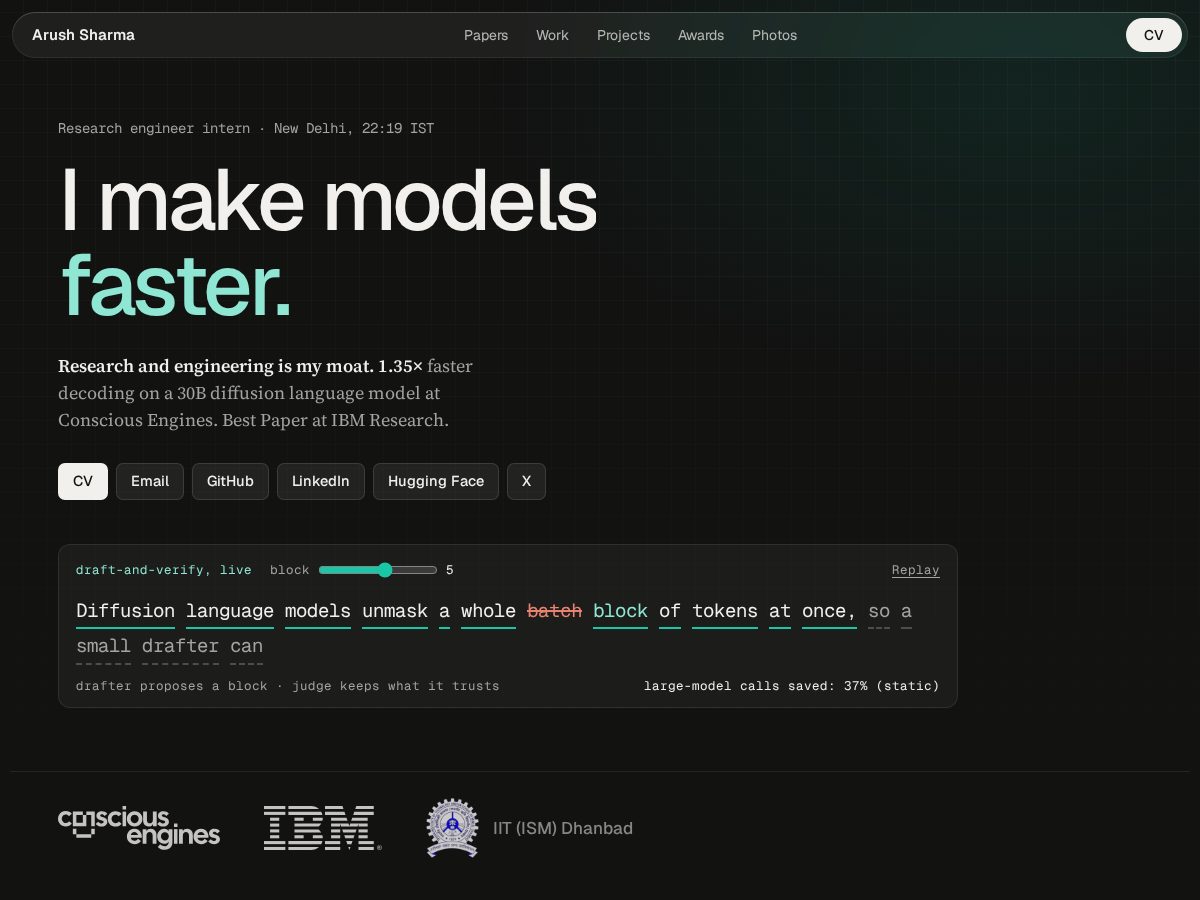Click the IIT (ISM) Dhanbad emblem
This screenshot has height=900, width=1200.
point(452,828)
